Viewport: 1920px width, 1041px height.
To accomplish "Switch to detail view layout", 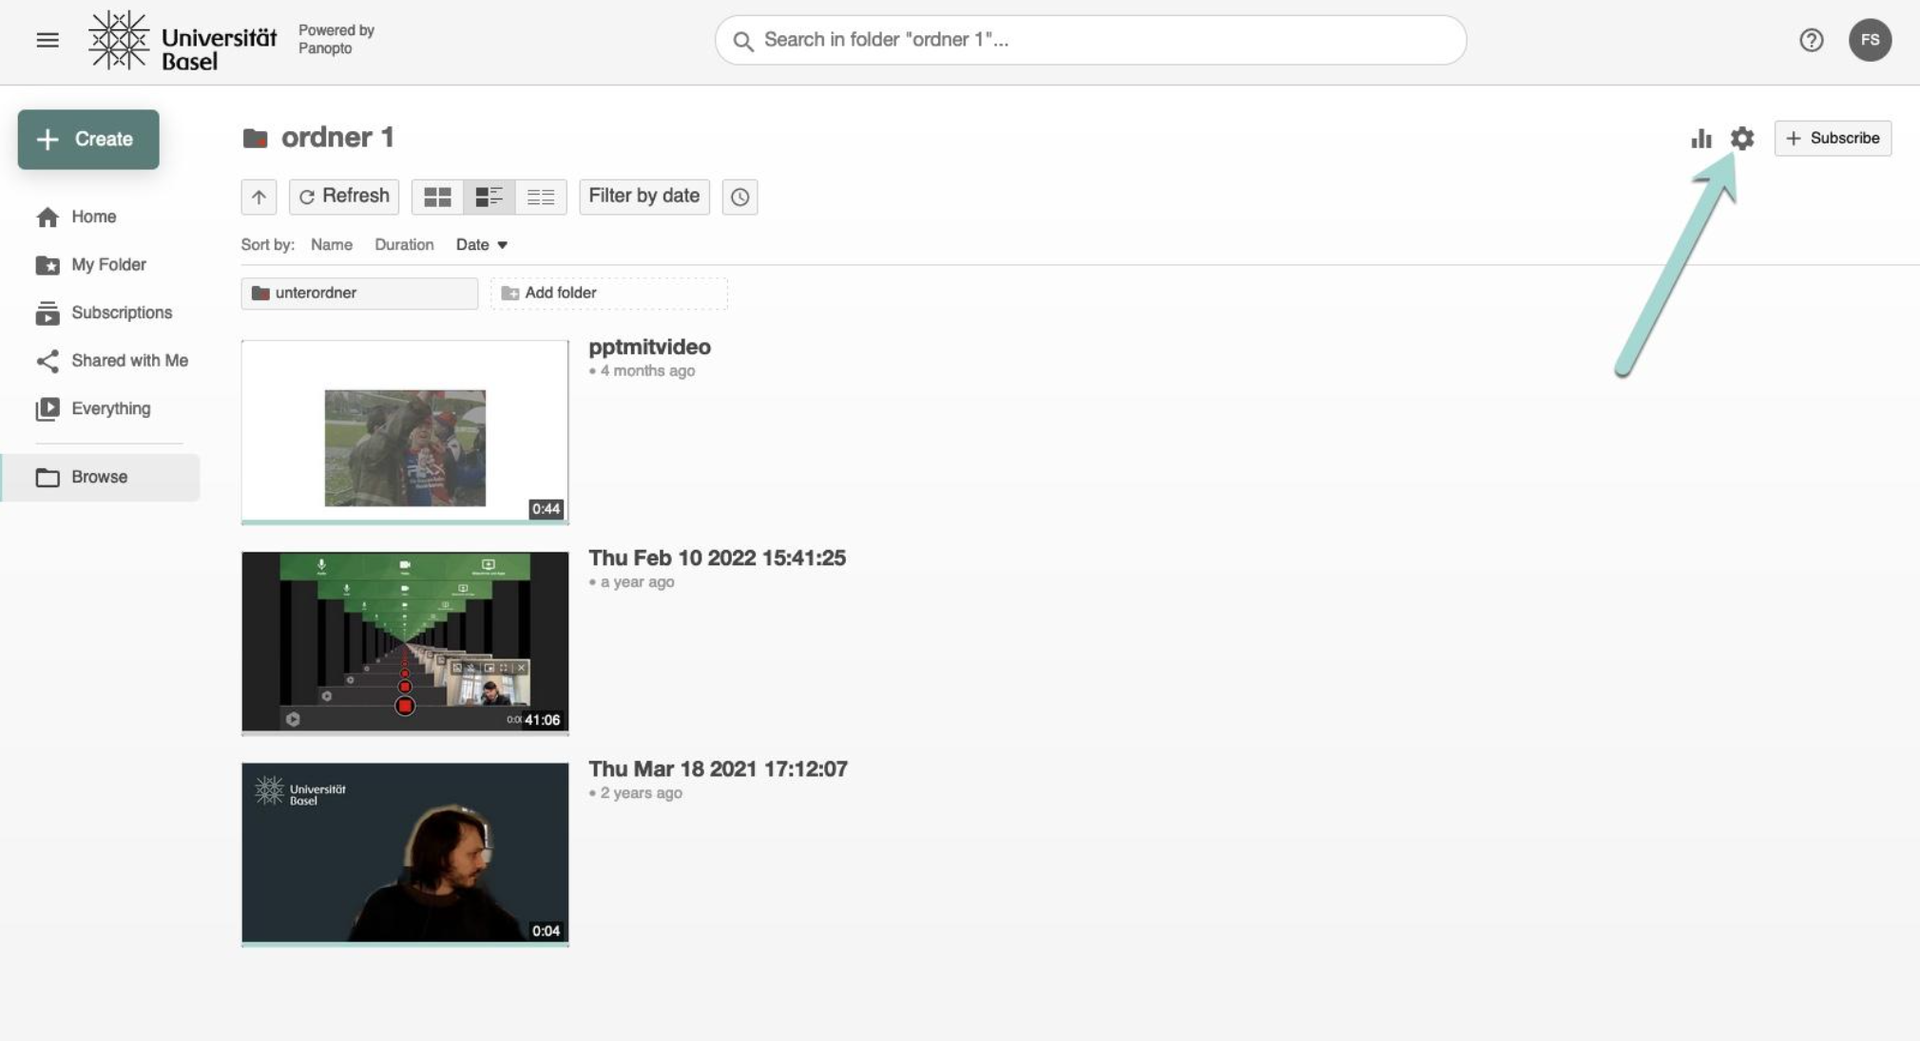I will 489,197.
